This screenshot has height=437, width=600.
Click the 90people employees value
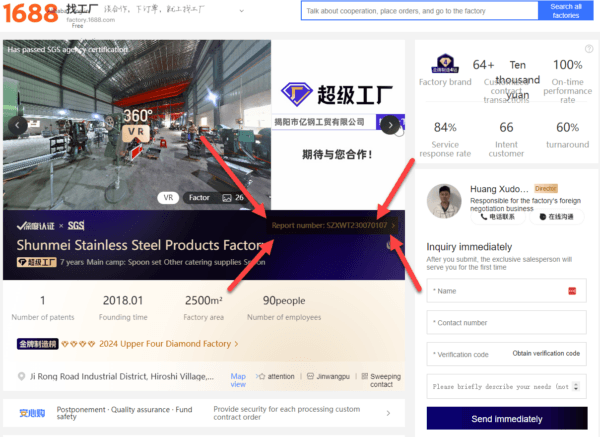284,300
